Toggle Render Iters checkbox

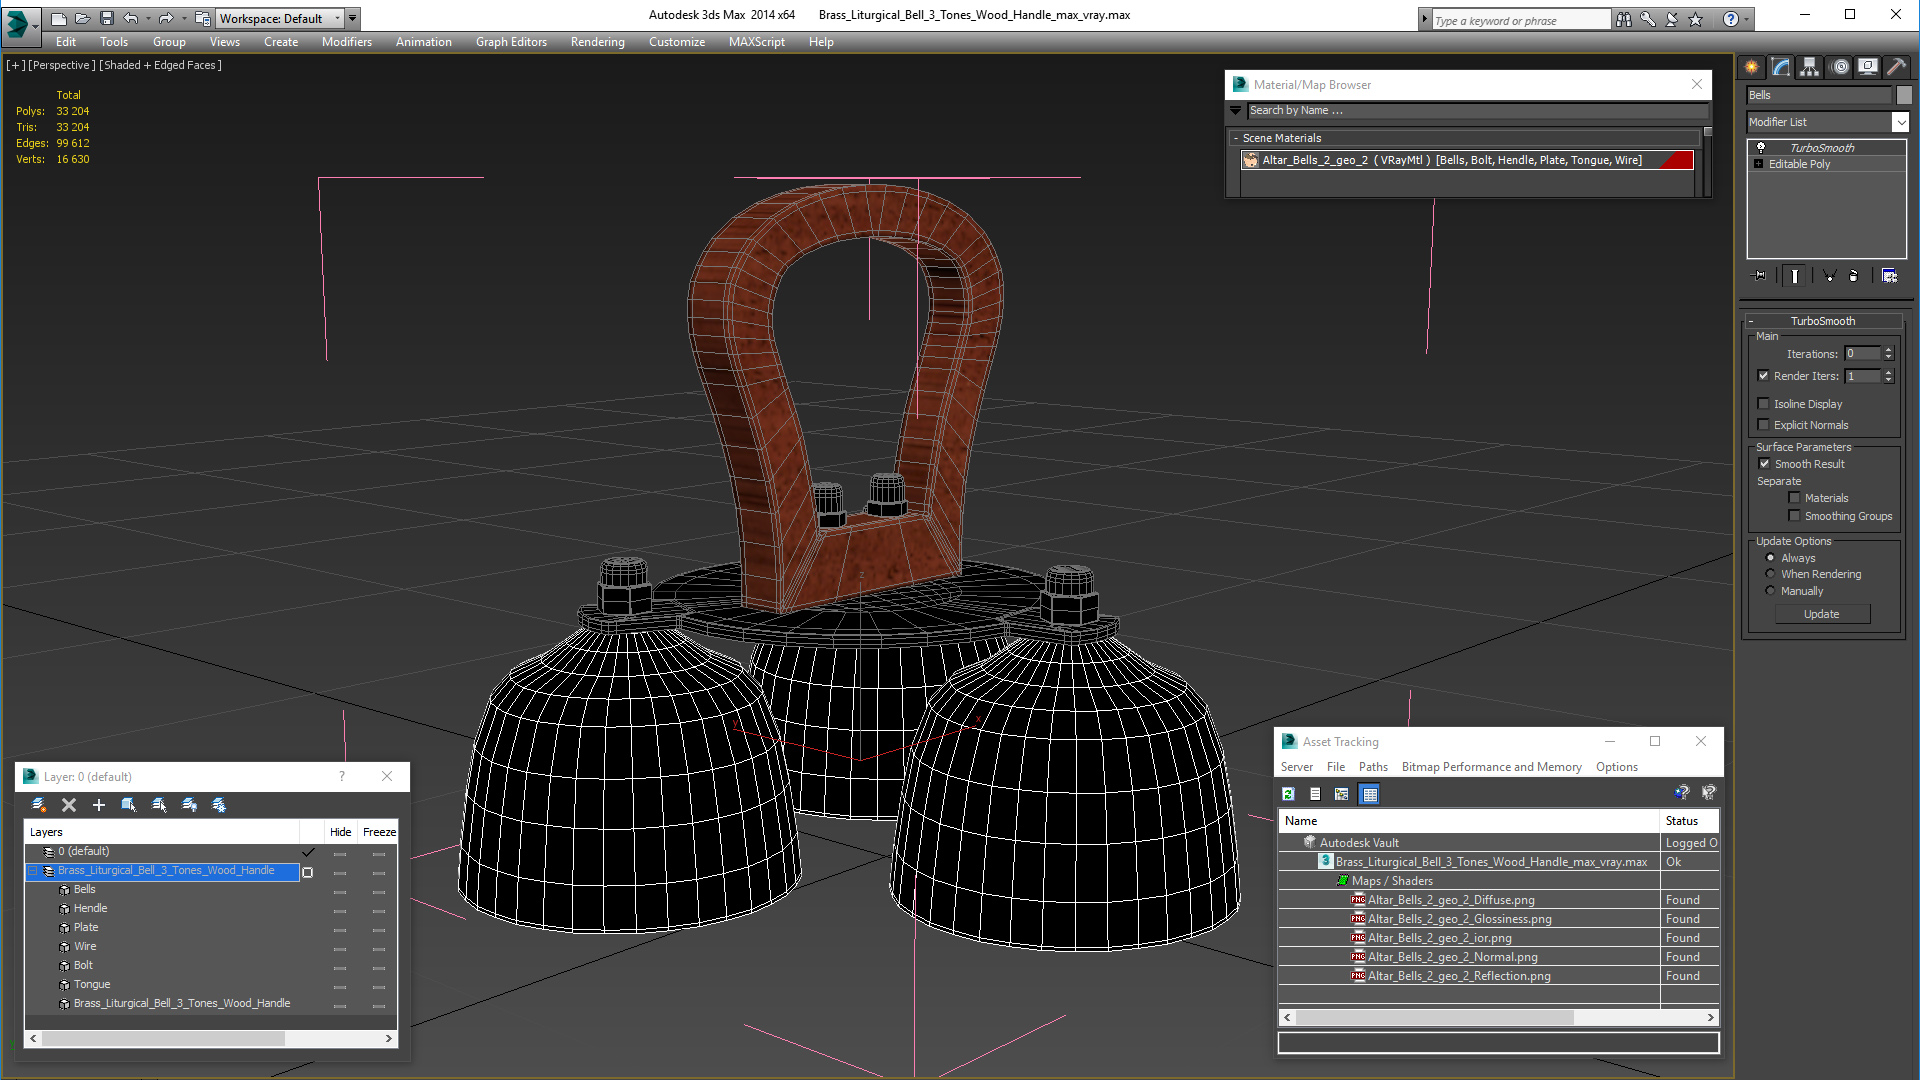pyautogui.click(x=1763, y=376)
